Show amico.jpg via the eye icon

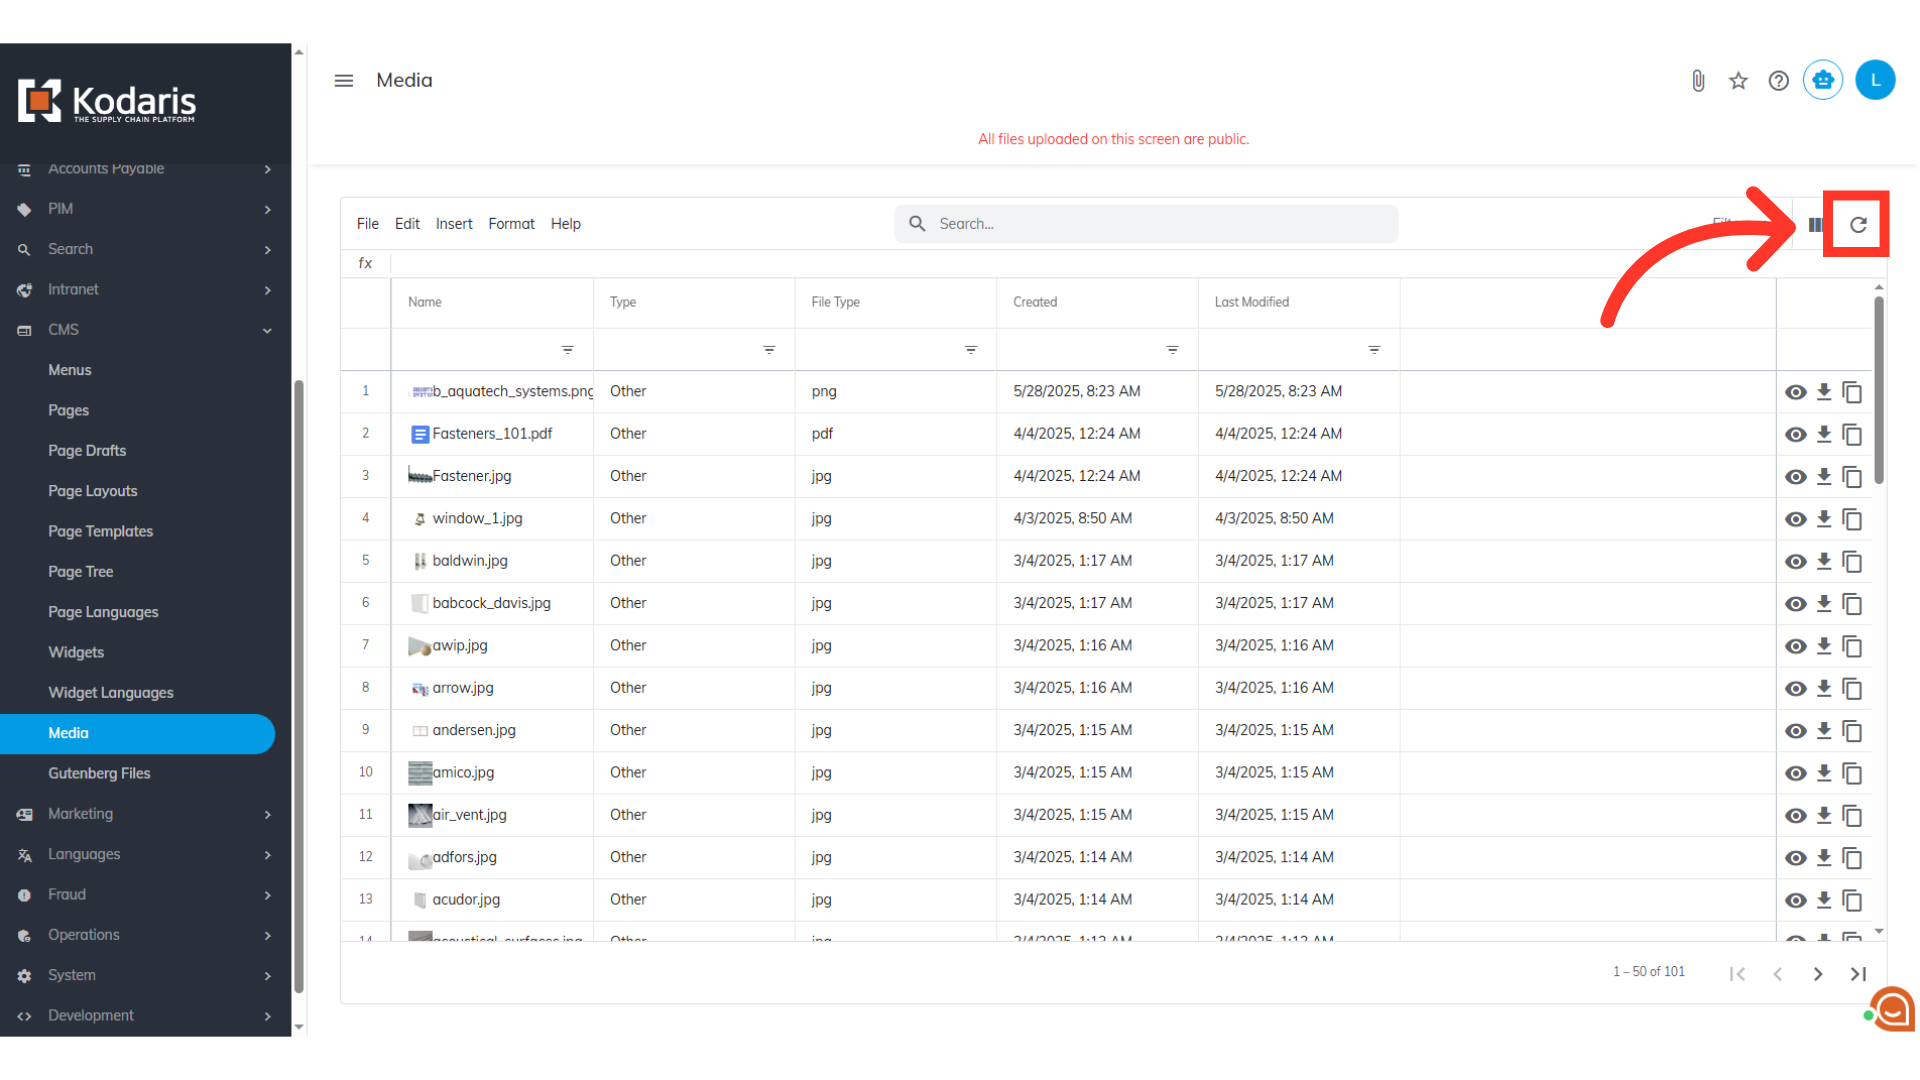[1795, 773]
